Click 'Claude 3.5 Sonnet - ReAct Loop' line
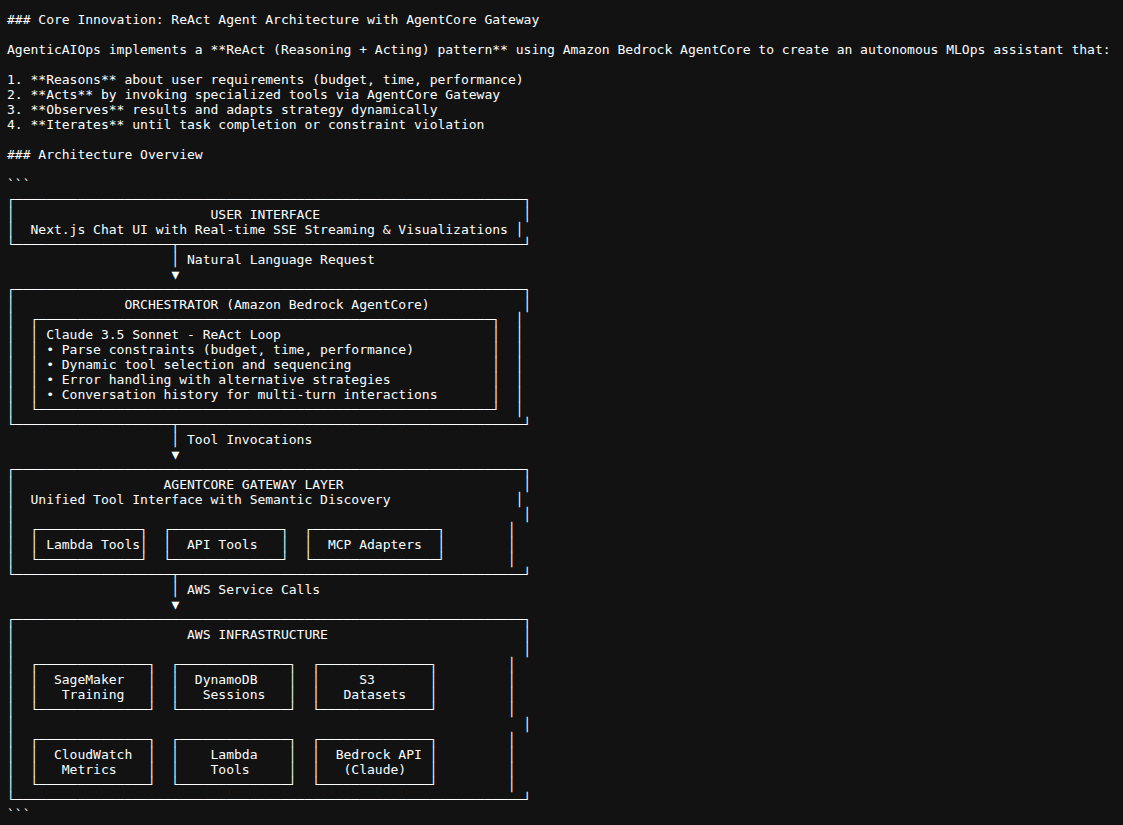This screenshot has width=1123, height=825. point(163,335)
